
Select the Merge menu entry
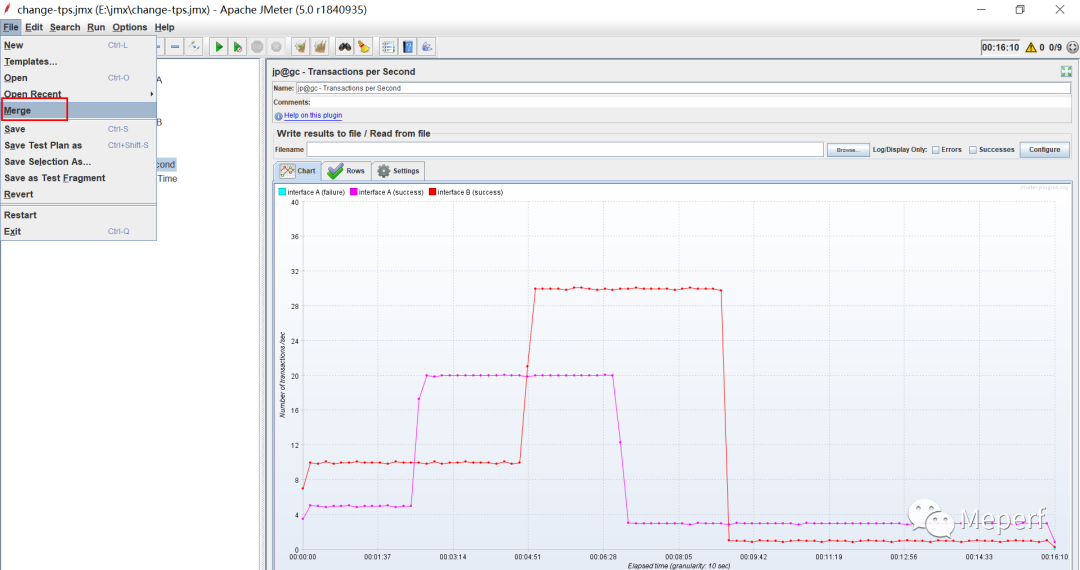pos(79,110)
